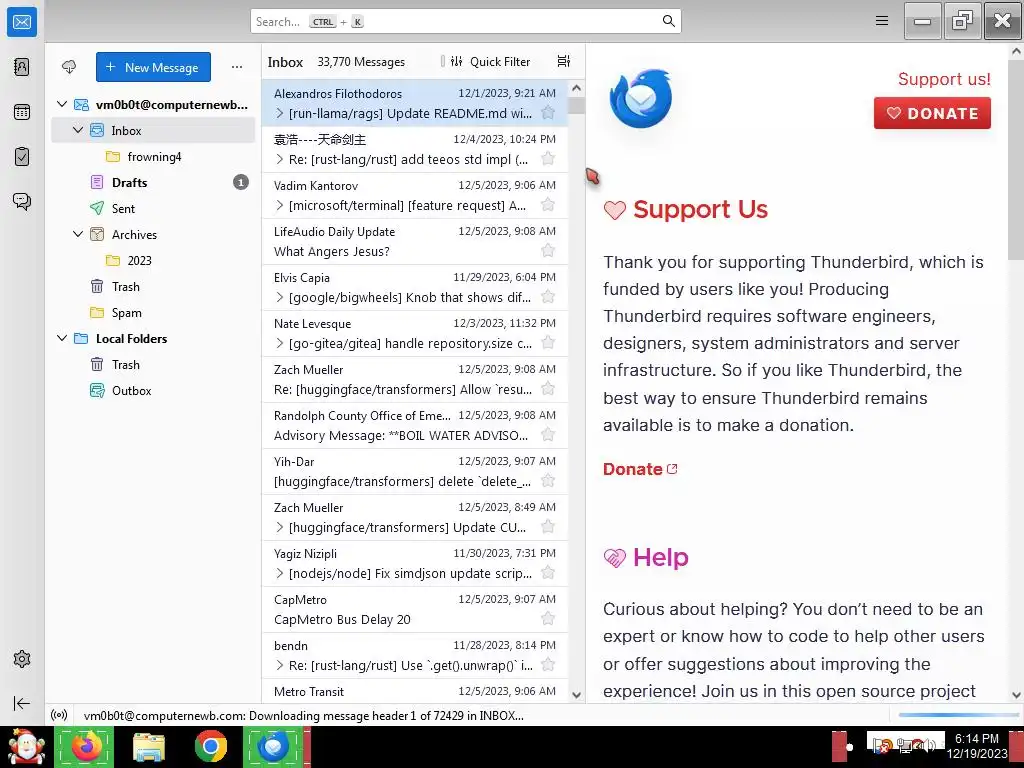The image size is (1024, 768).
Task: Open the Local Folders Trash
Action: pos(153,364)
